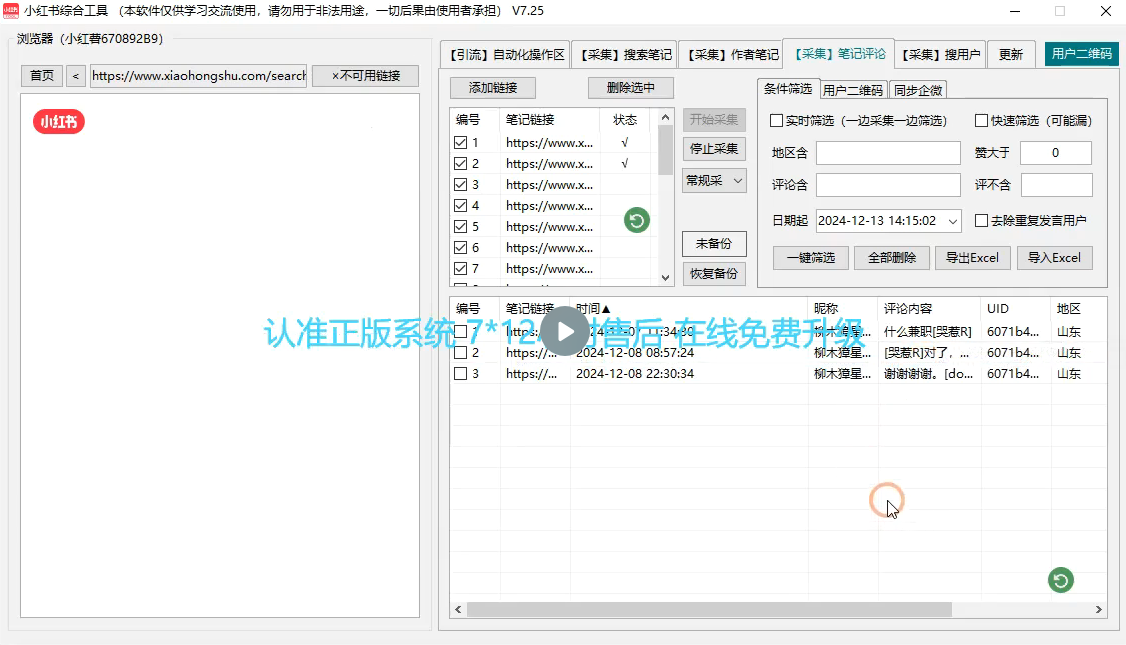Enable 实时筛选 checkbox
This screenshot has width=1126, height=645.
coord(776,121)
